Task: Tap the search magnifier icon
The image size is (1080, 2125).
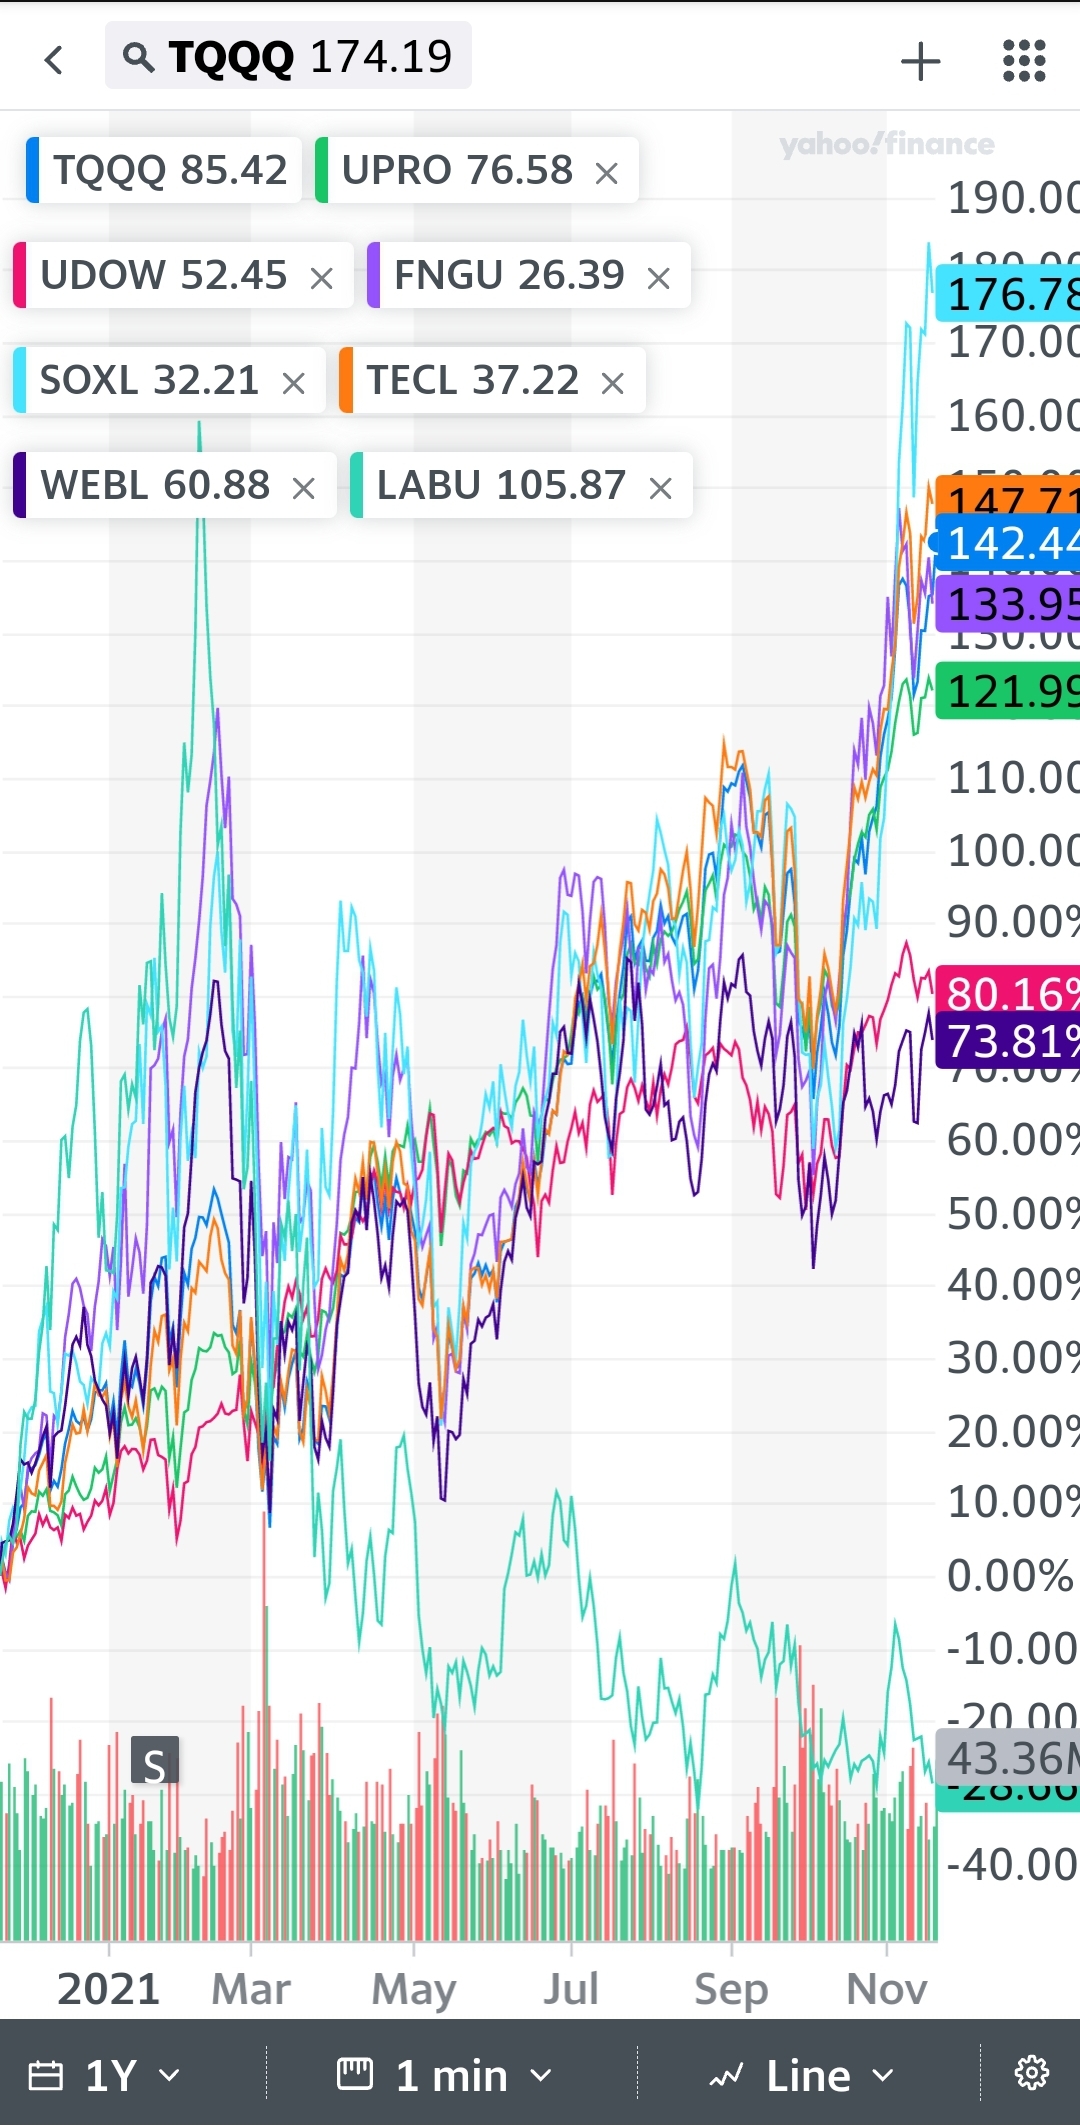Action: coord(138,58)
